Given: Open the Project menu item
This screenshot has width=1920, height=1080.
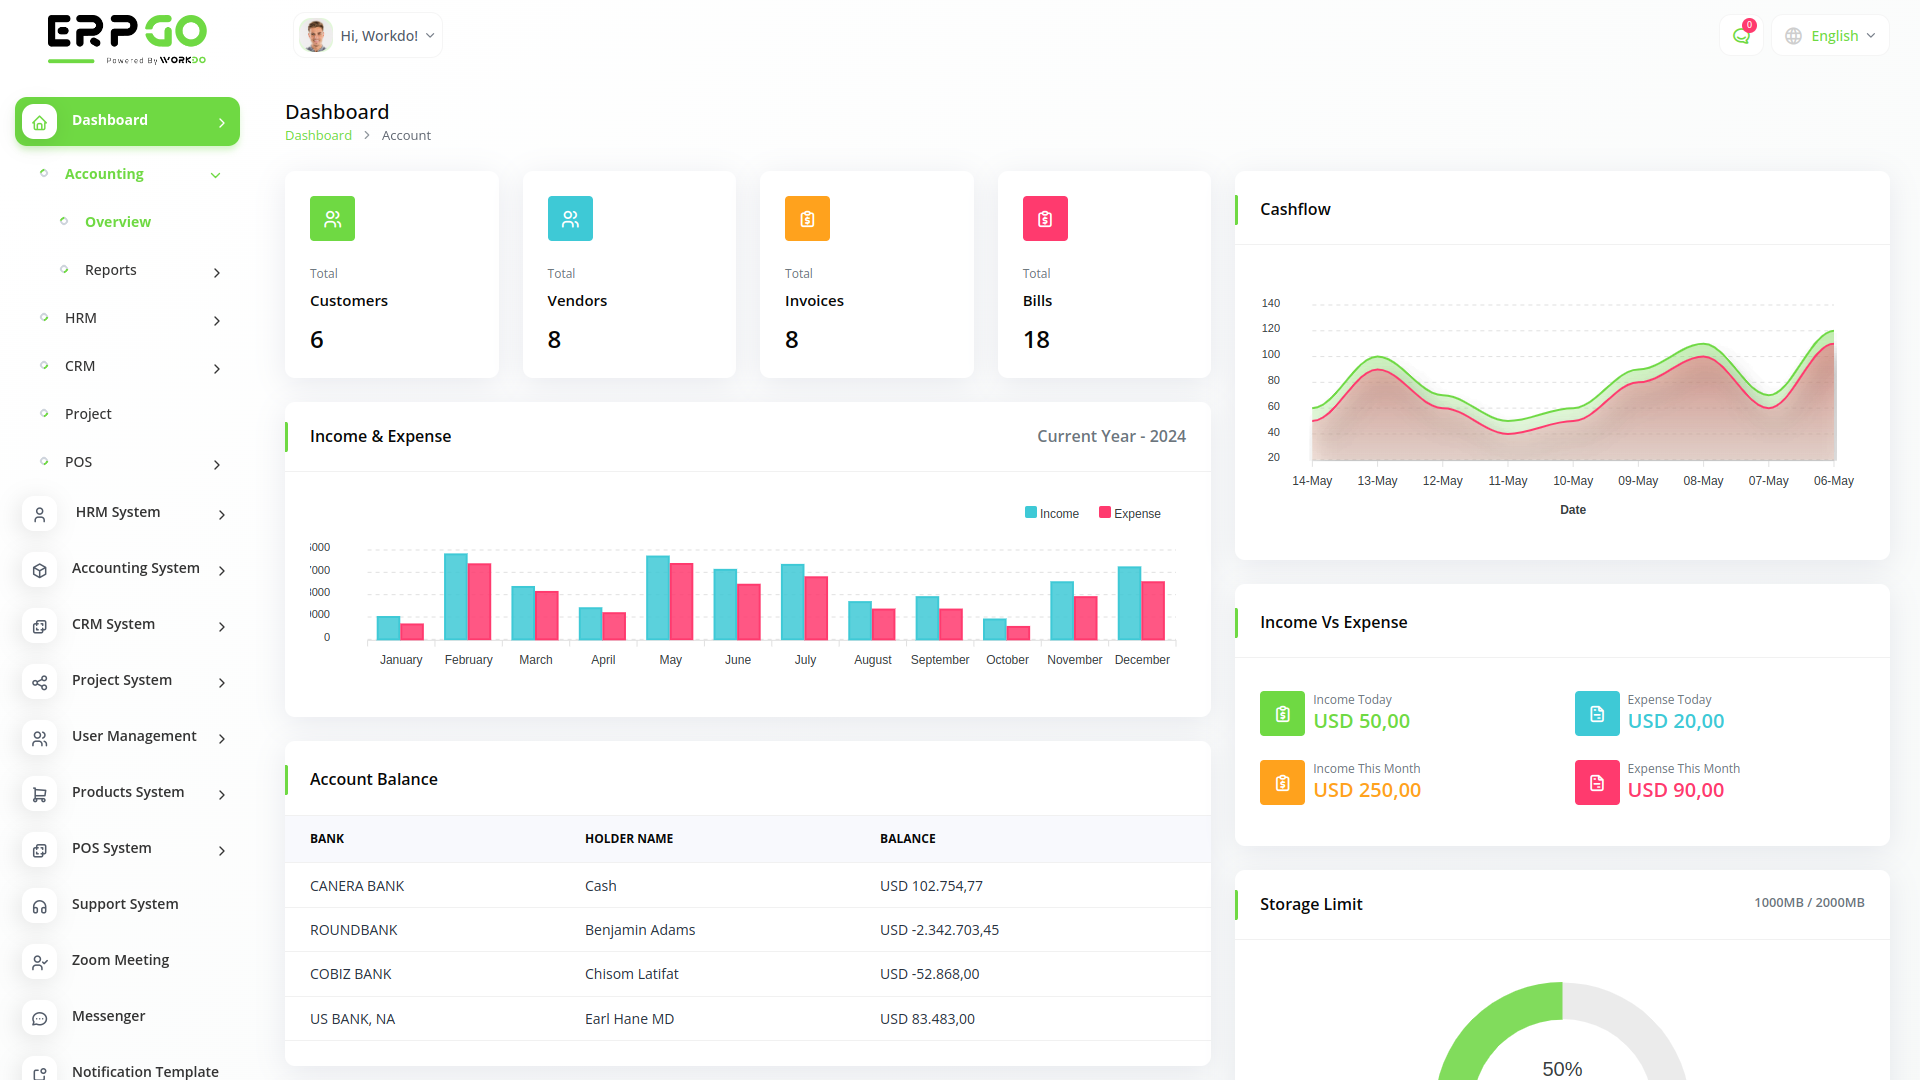Looking at the screenshot, I should click(88, 414).
